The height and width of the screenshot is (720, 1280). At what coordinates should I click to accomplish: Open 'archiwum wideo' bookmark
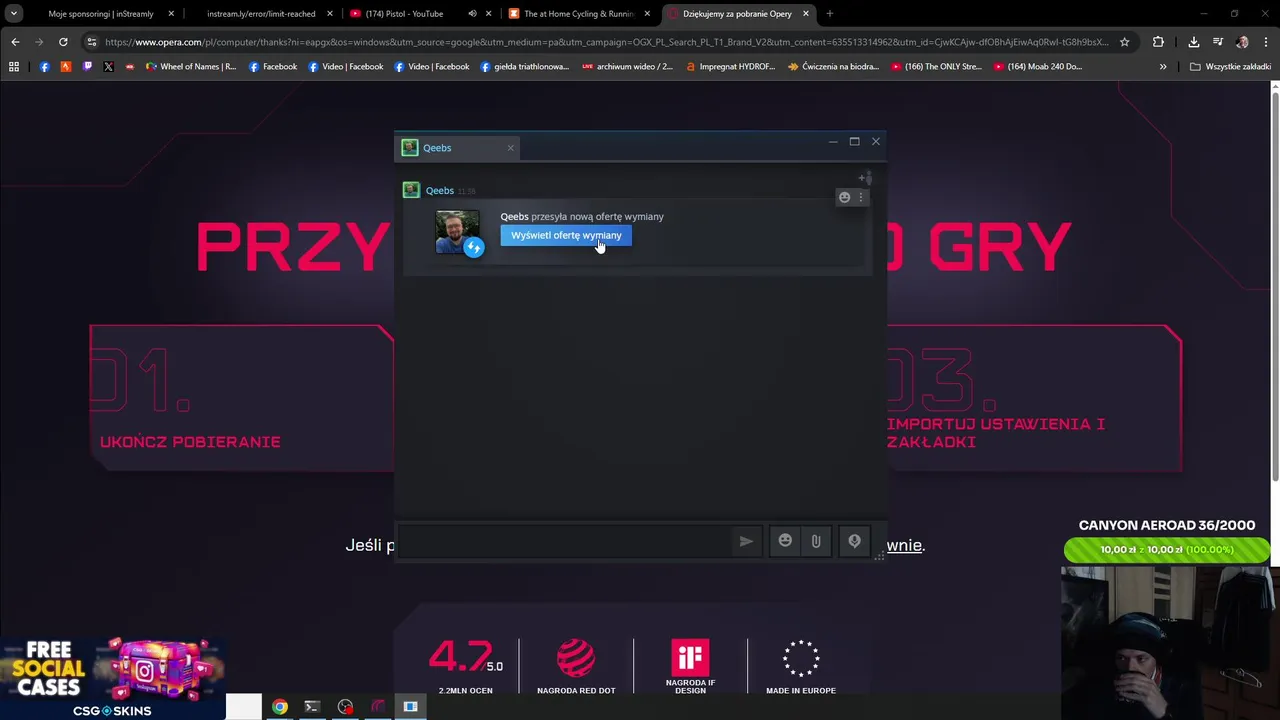tap(627, 67)
